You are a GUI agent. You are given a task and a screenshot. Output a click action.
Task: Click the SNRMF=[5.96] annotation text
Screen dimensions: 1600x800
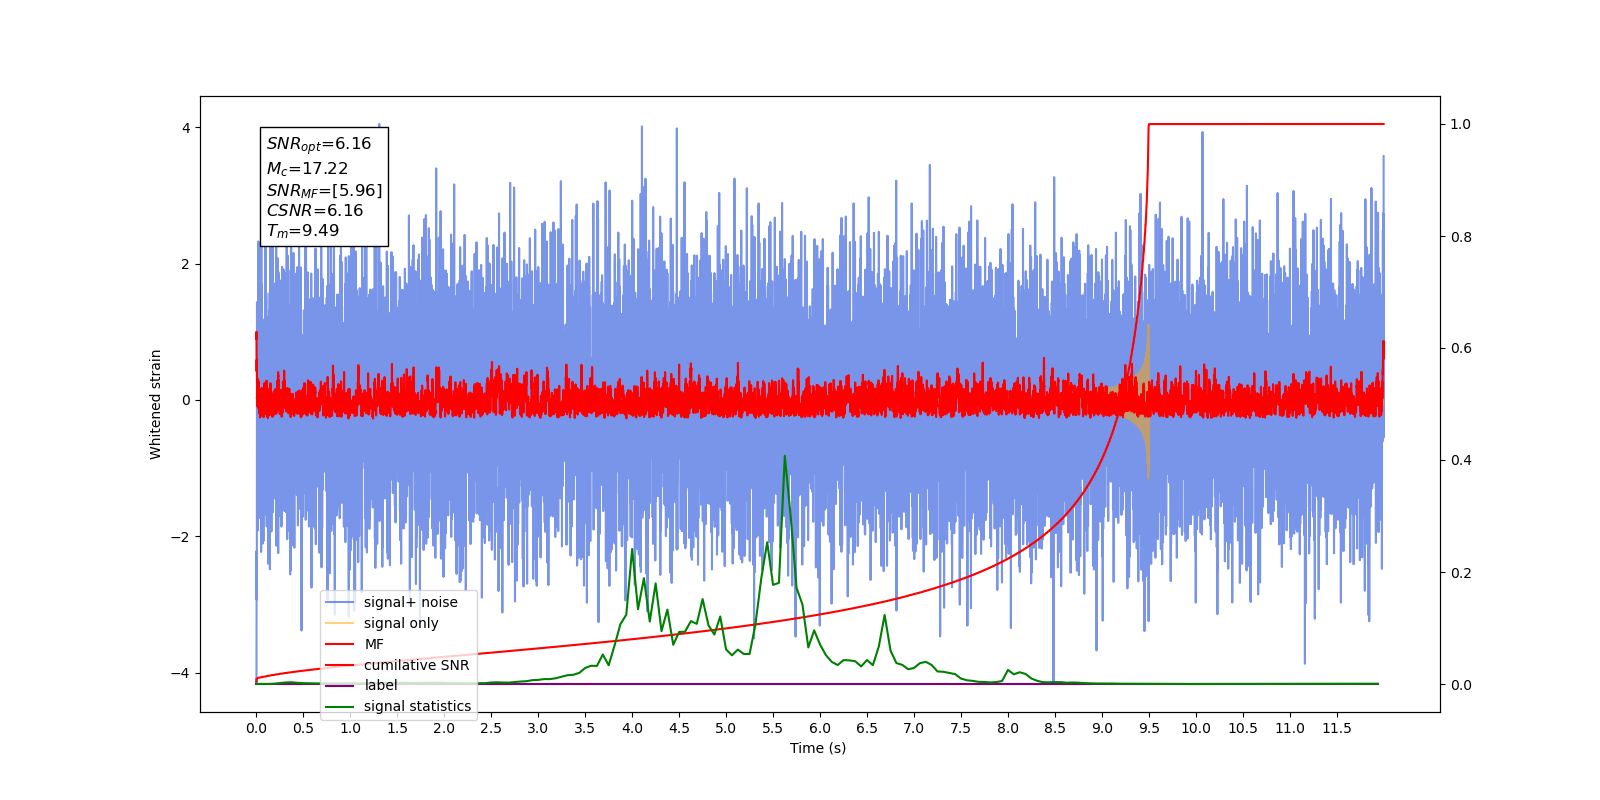point(324,190)
